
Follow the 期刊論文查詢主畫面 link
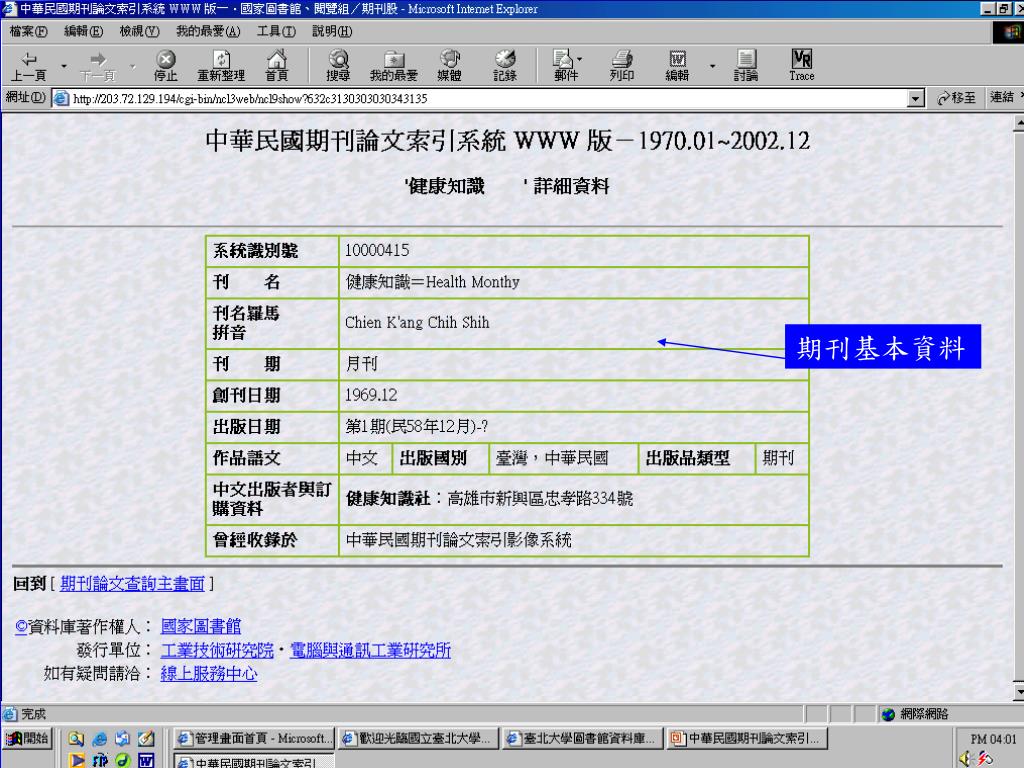click(x=133, y=584)
